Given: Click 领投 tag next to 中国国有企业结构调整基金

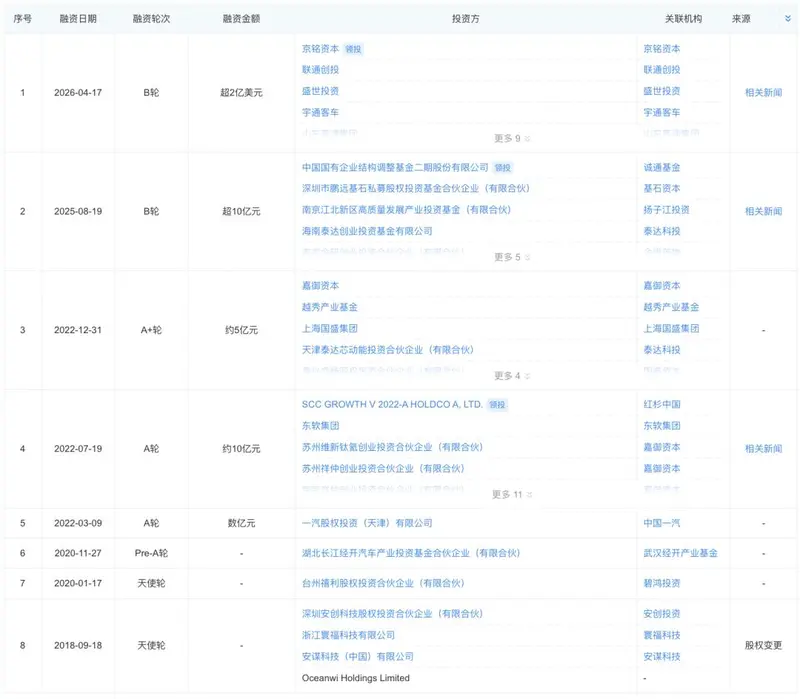Looking at the screenshot, I should pyautogui.click(x=503, y=168).
